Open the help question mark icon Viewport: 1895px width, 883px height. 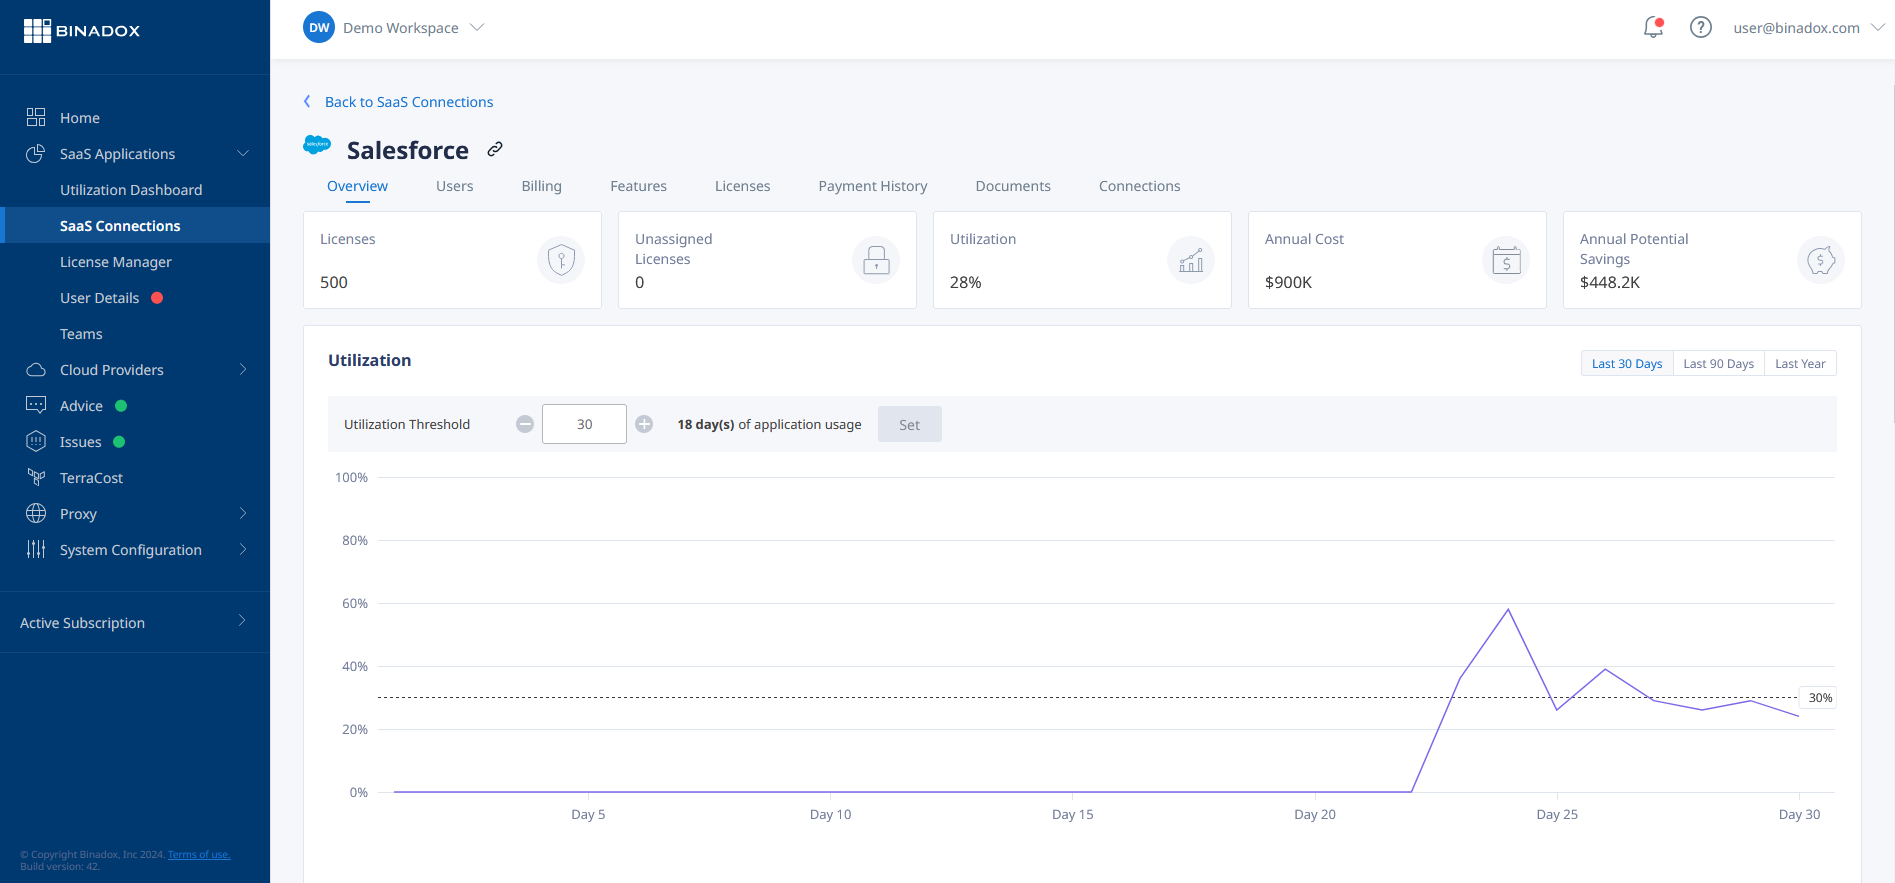1700,28
